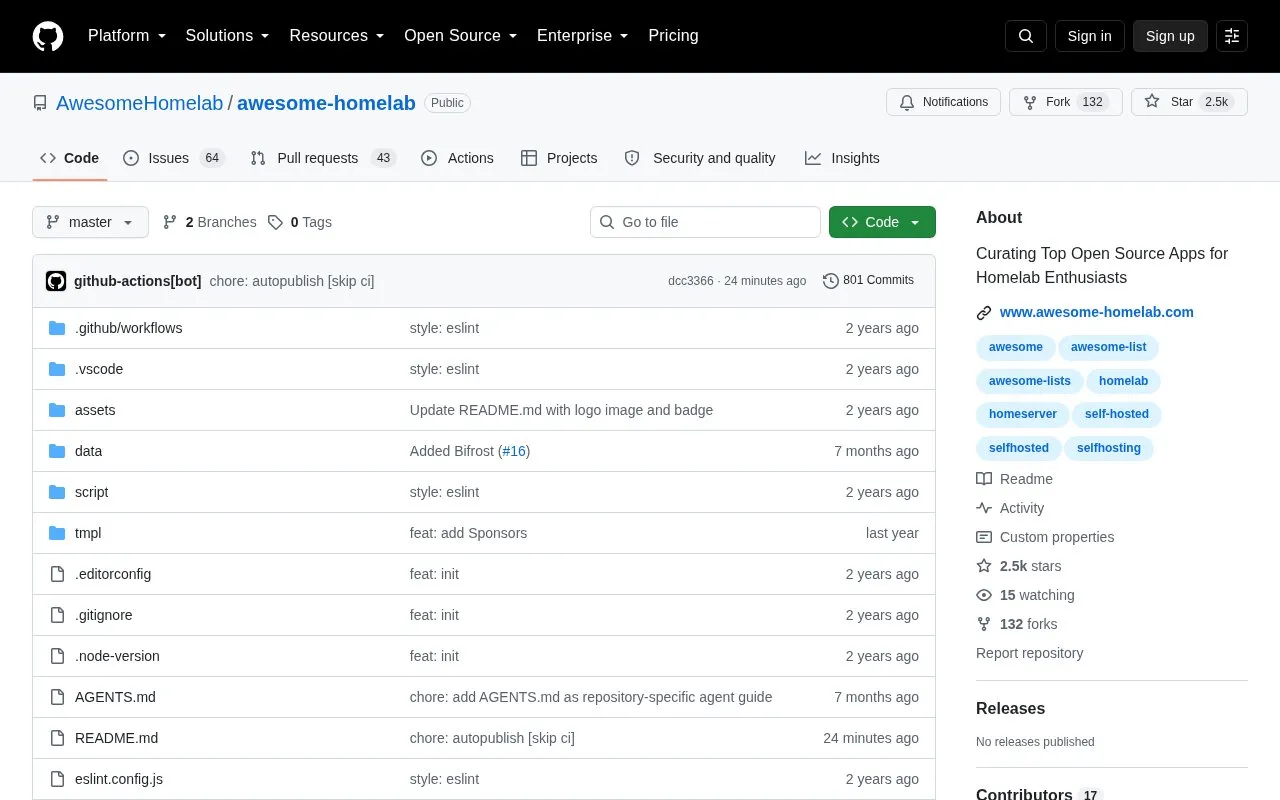Open the Open Source header menu
1280x800 pixels.
click(x=461, y=36)
